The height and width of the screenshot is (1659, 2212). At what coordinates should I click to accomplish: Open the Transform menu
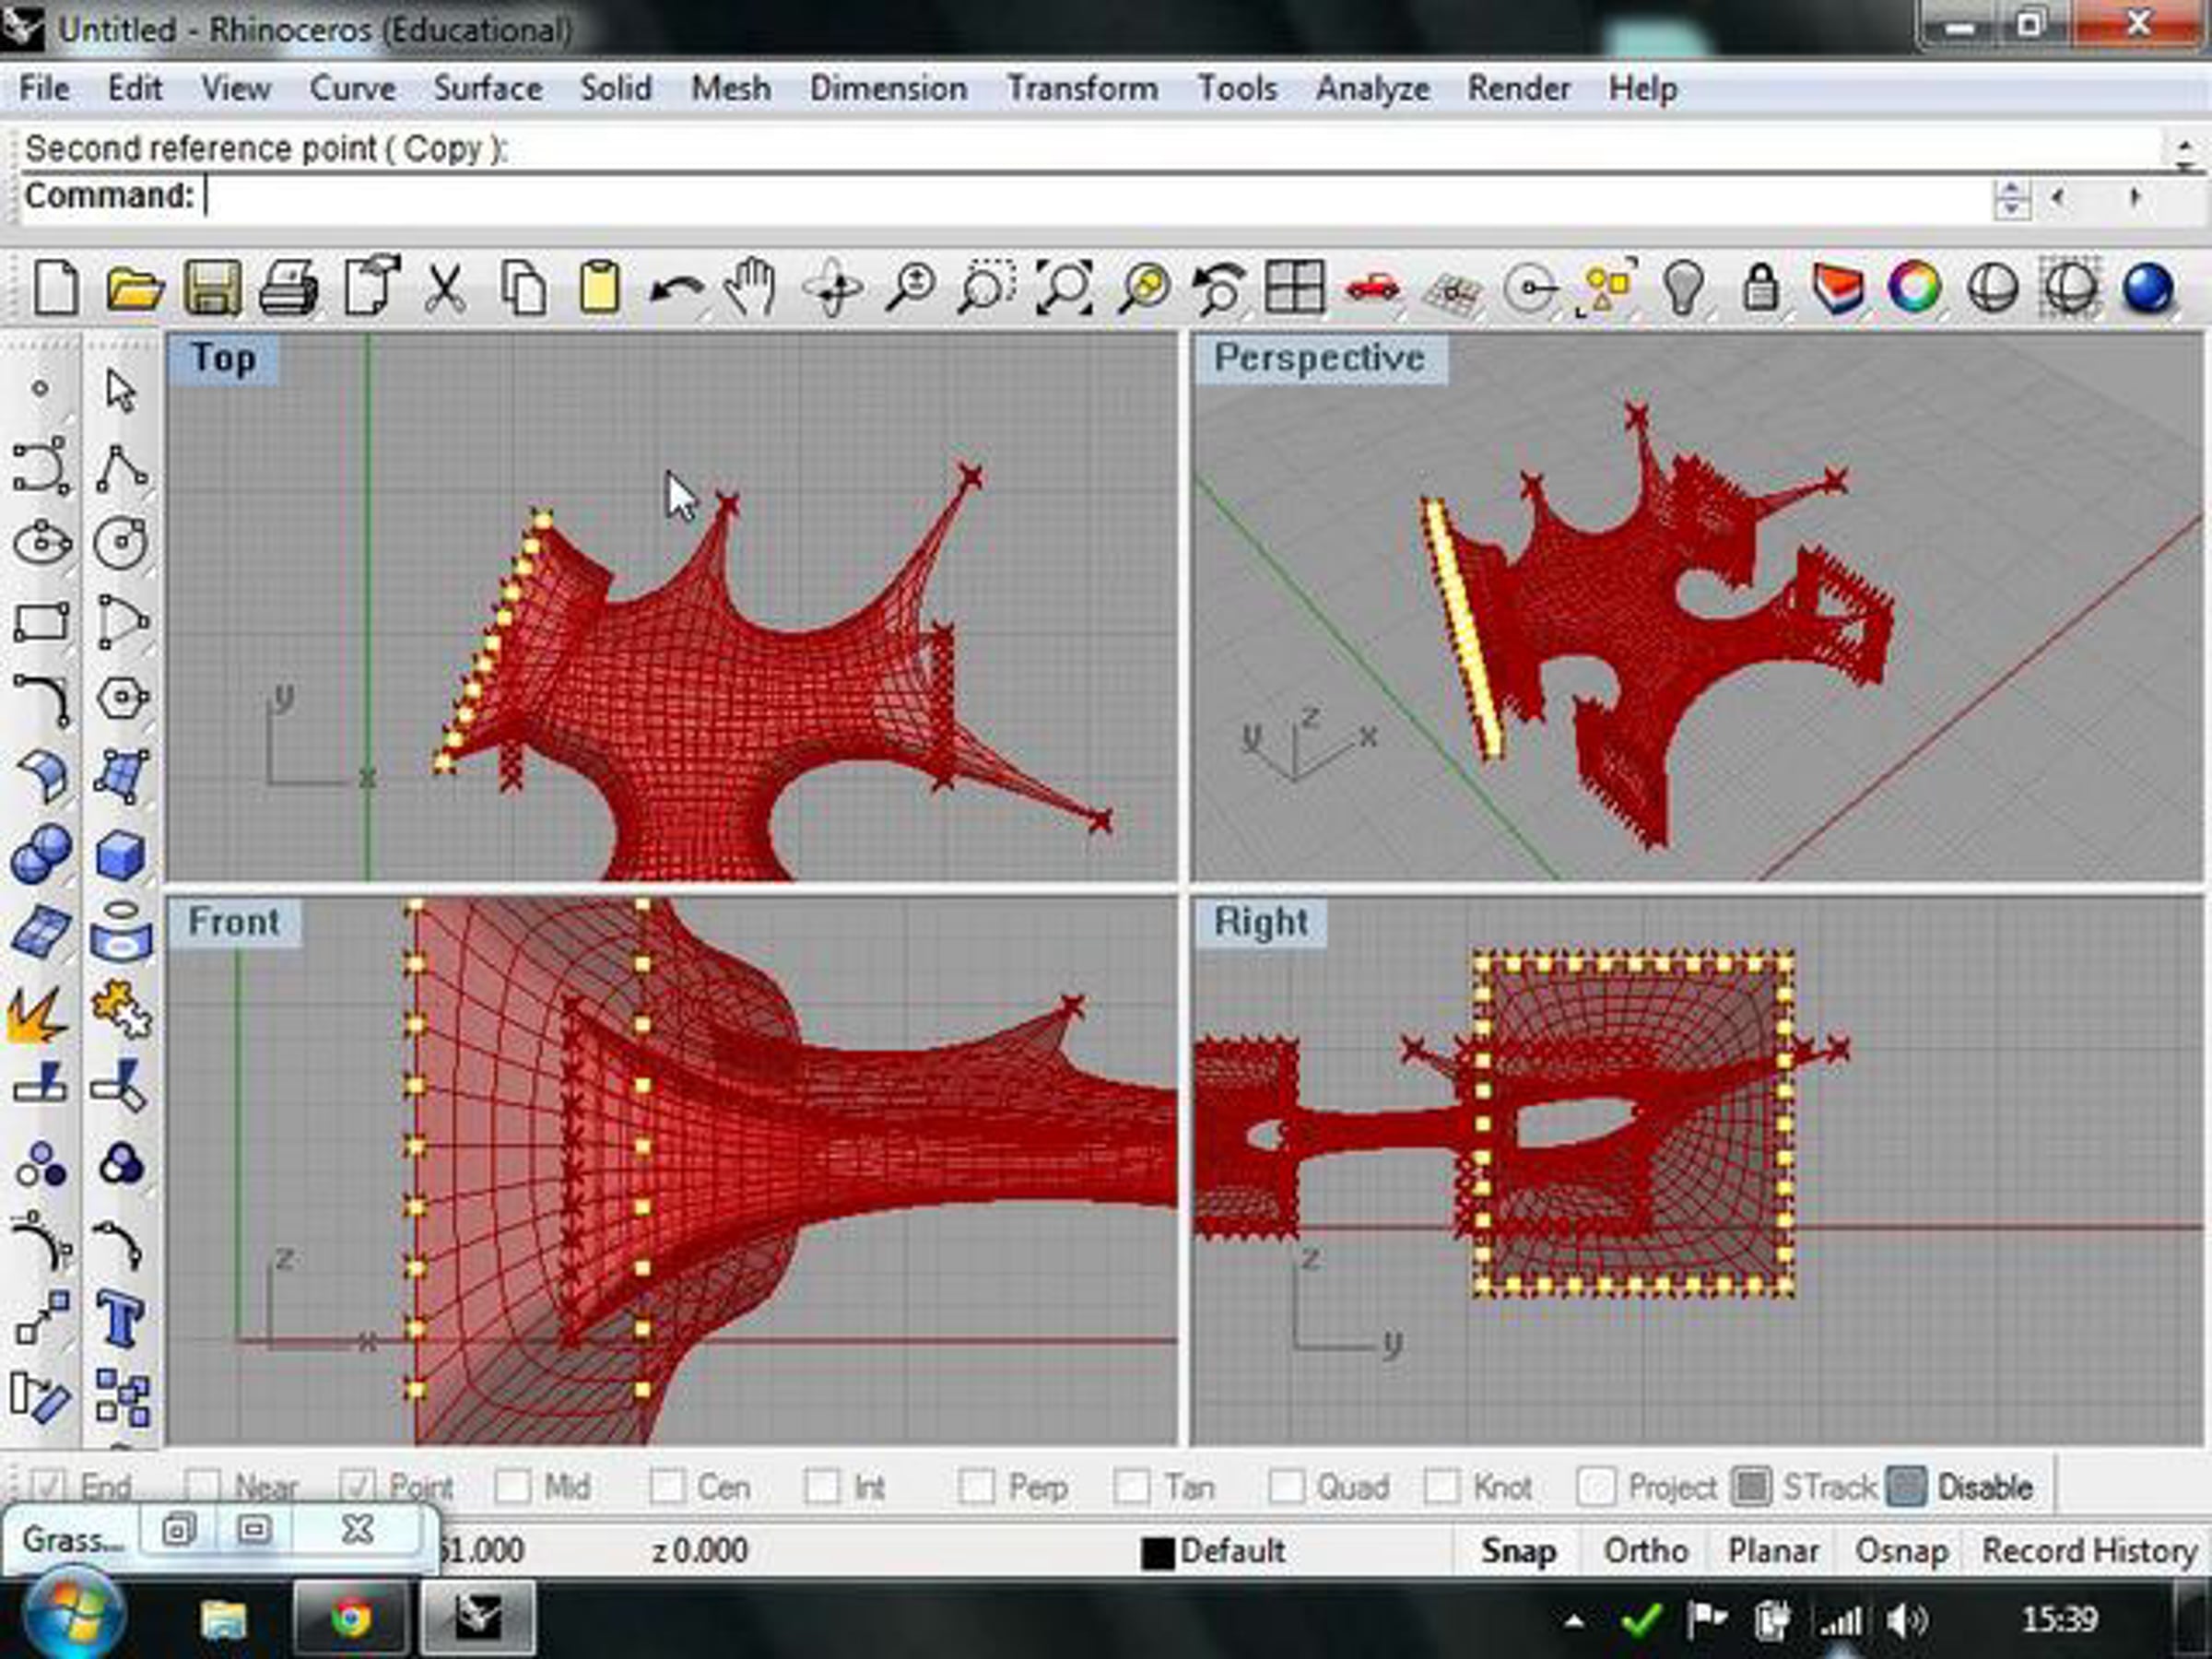1082,89
